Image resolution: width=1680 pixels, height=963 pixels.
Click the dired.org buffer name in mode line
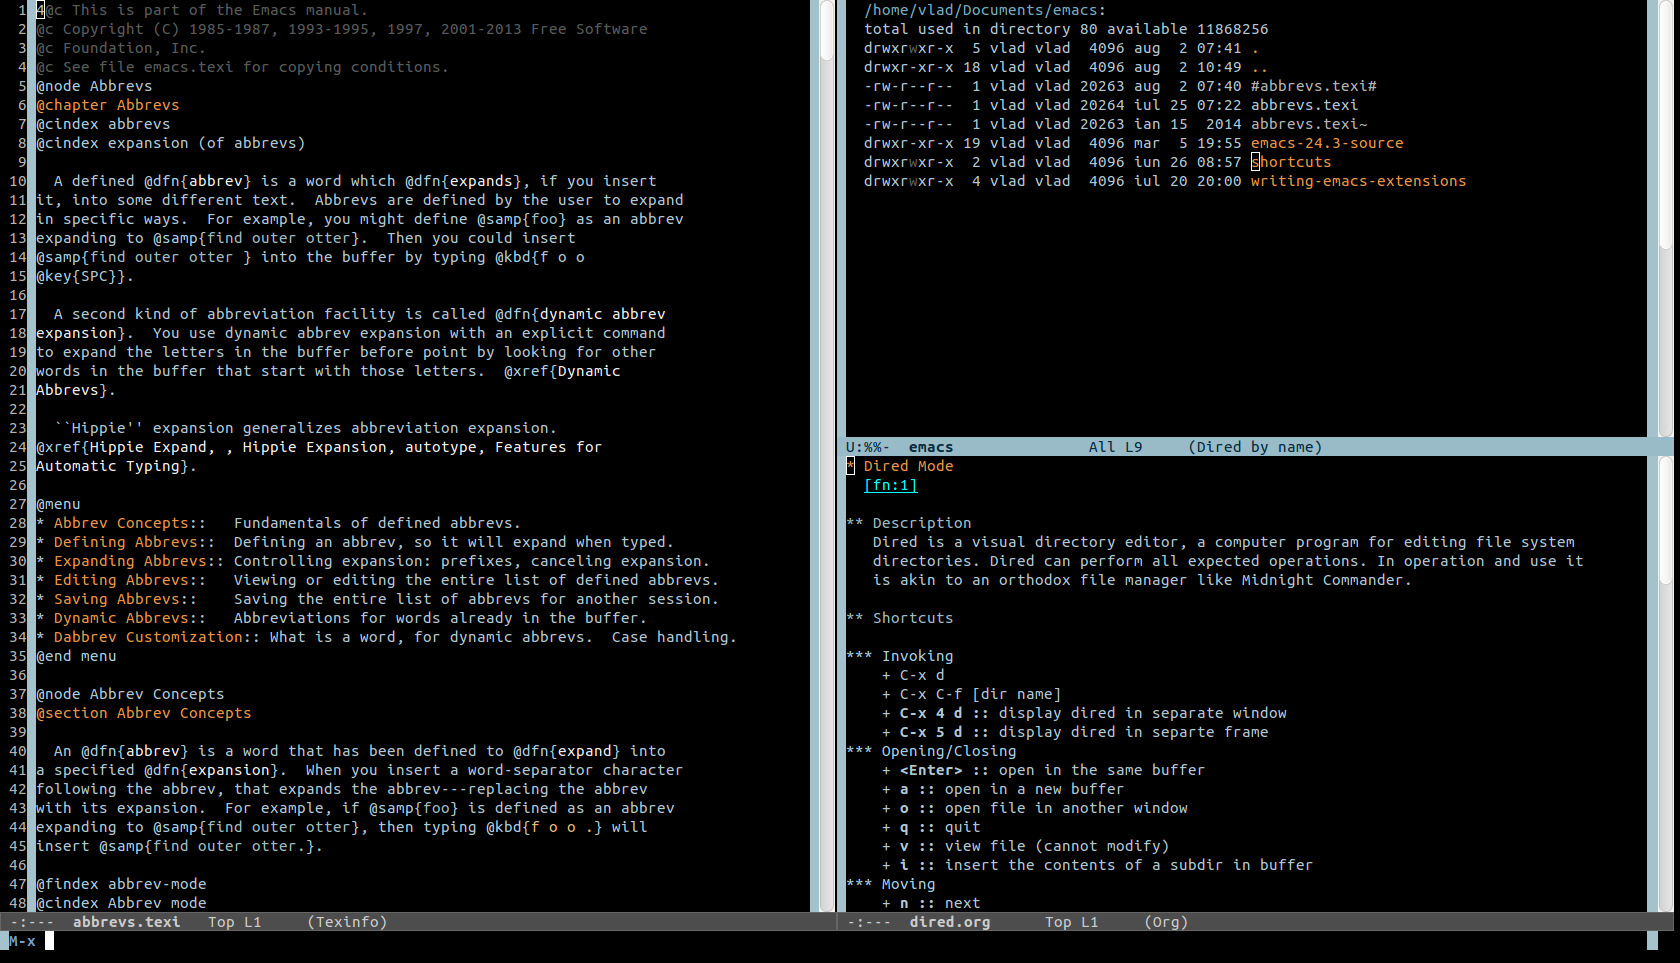click(950, 922)
